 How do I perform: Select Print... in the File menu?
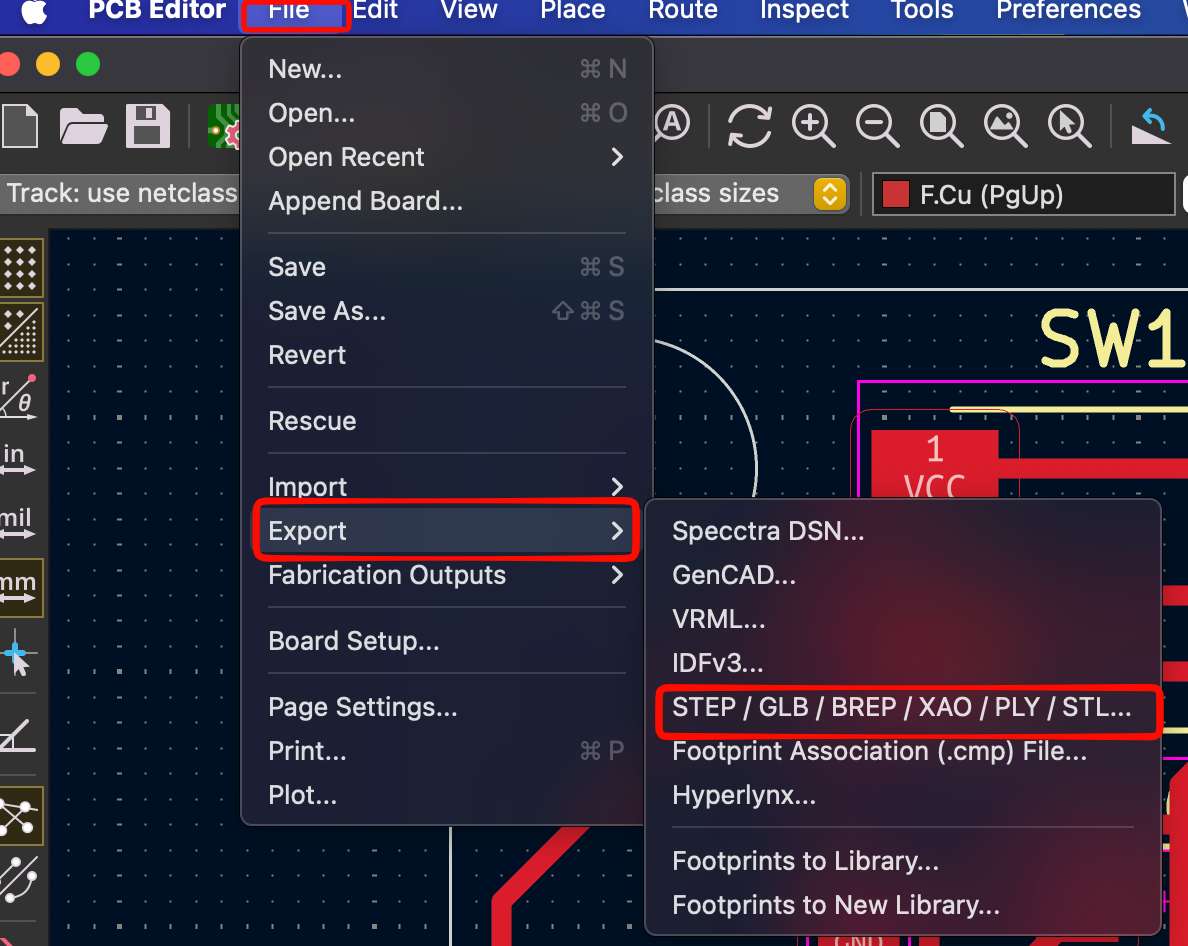pos(447,751)
